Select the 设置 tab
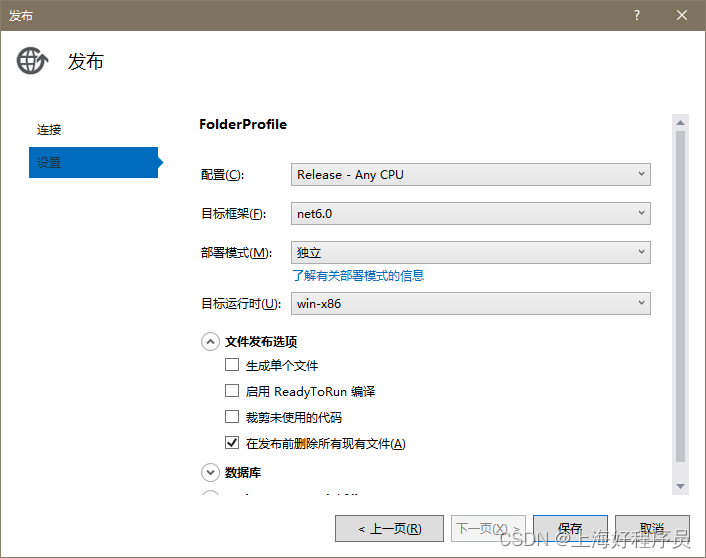This screenshot has height=558, width=706. [x=93, y=163]
